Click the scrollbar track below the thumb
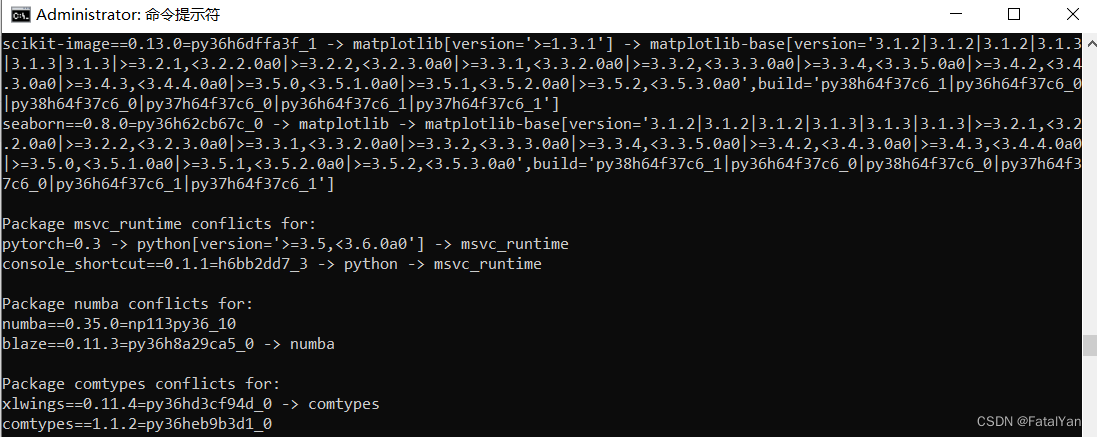This screenshot has height=437, width=1097. [1089, 396]
